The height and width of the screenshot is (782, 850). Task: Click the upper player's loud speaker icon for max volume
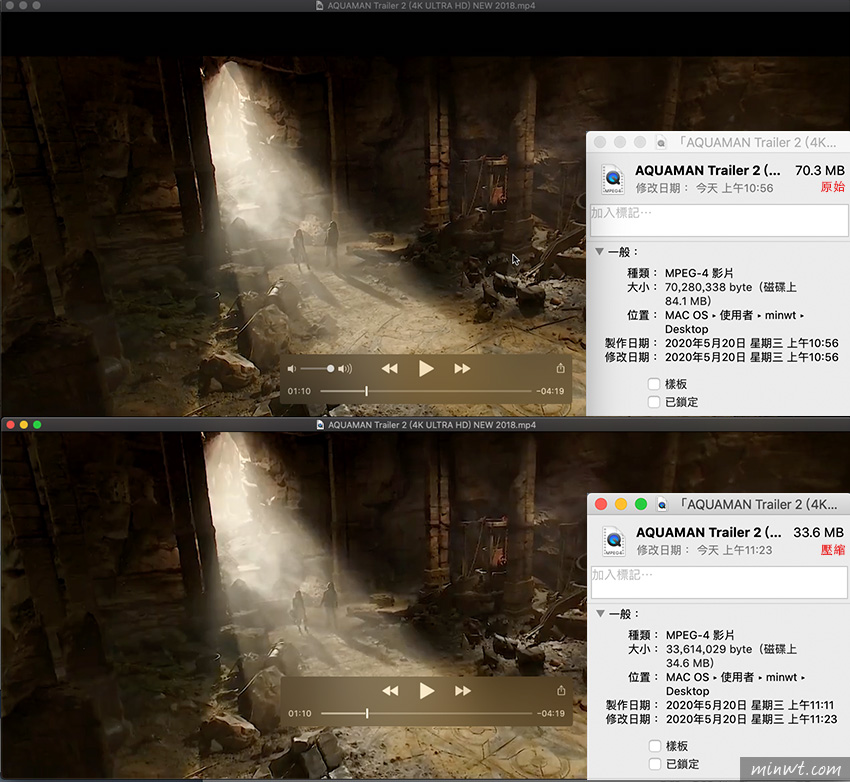tap(345, 369)
